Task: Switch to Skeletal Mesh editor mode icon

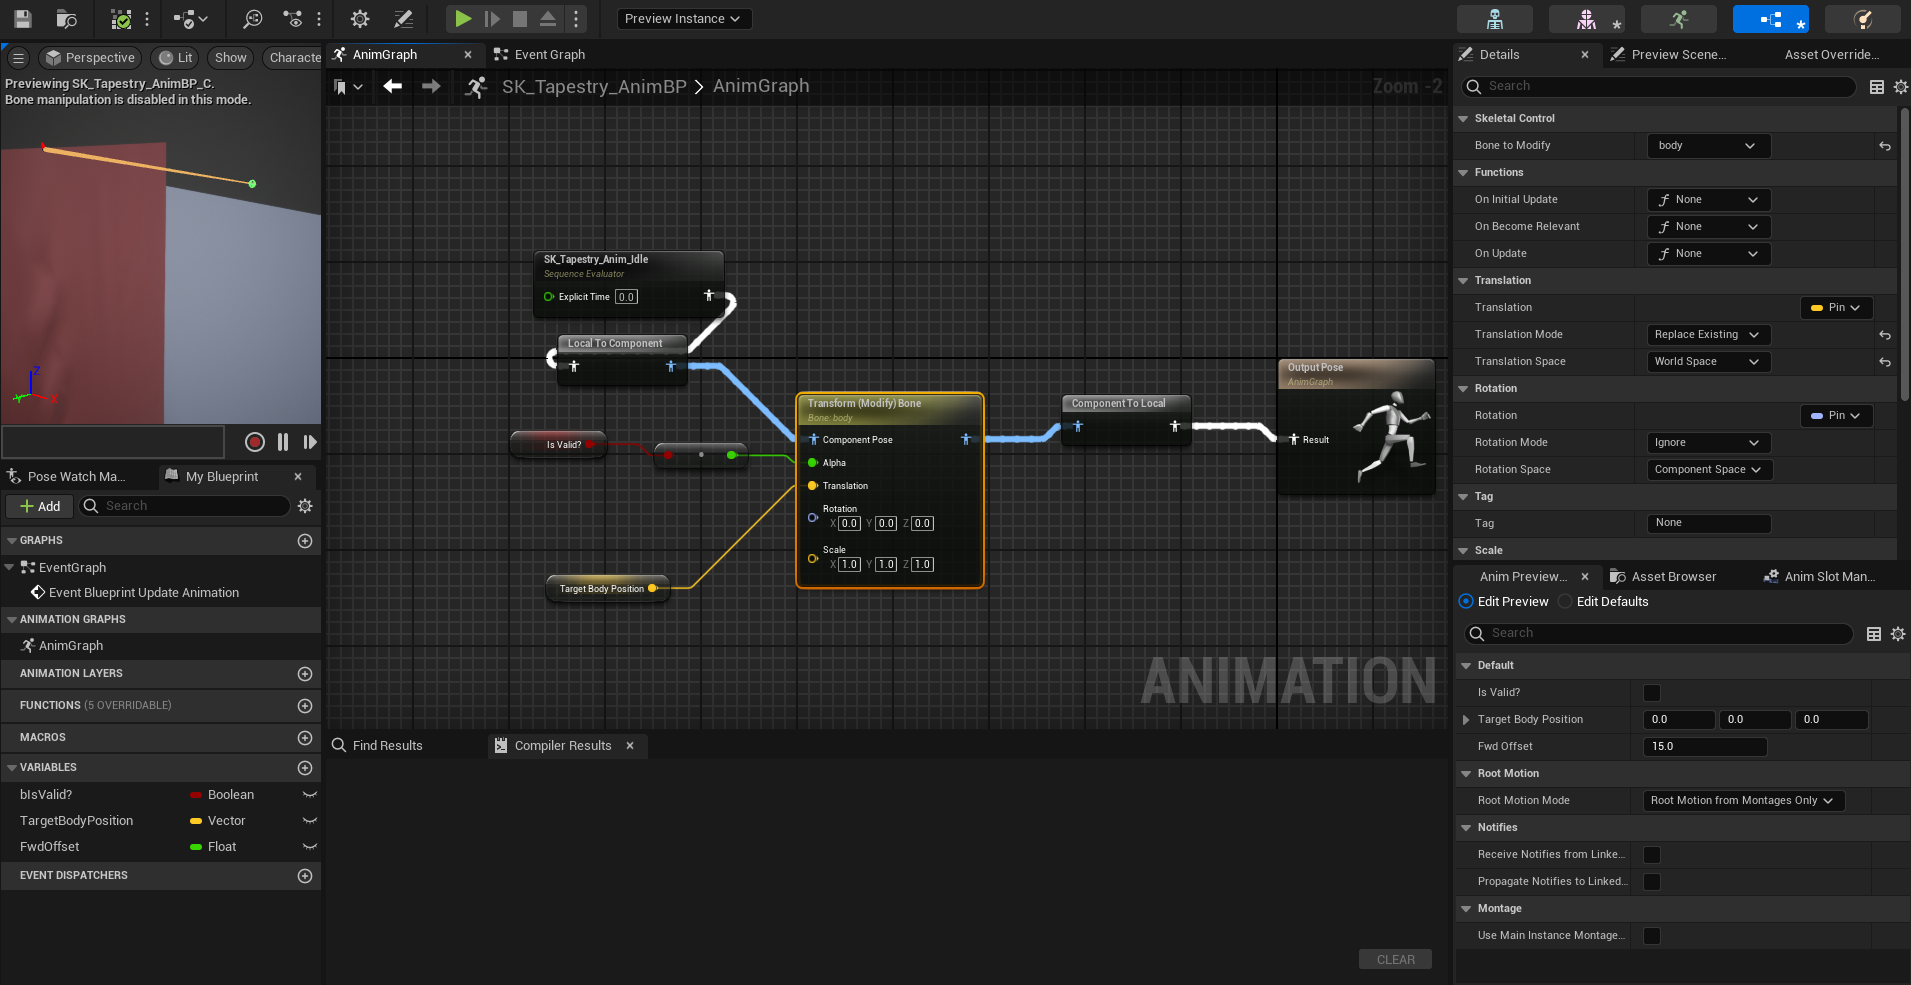Action: [x=1587, y=18]
